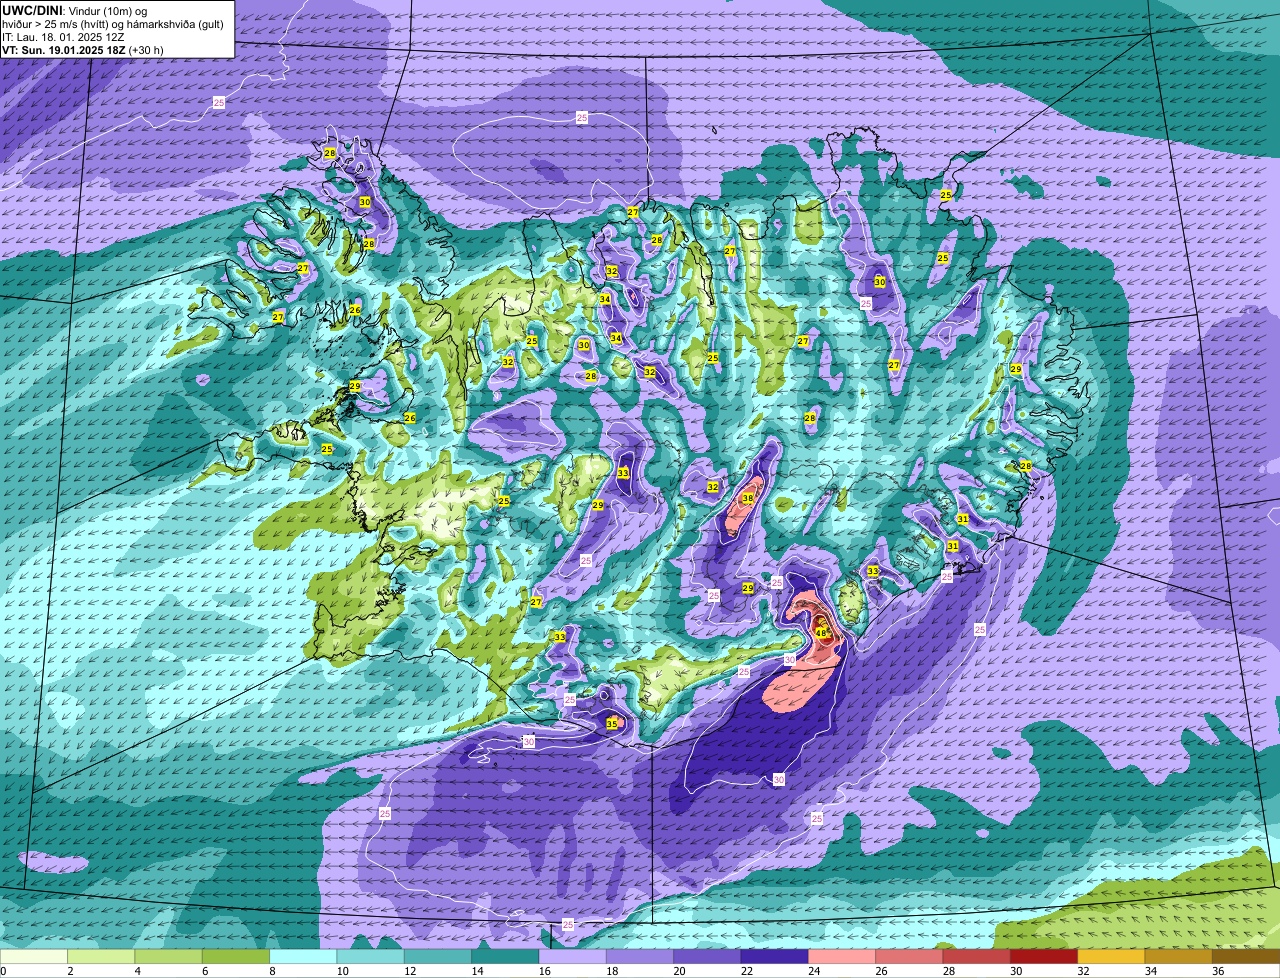Pick the 16–18 m/s light purple legend swatch
Screen dimensions: 1280x978
coord(572,957)
